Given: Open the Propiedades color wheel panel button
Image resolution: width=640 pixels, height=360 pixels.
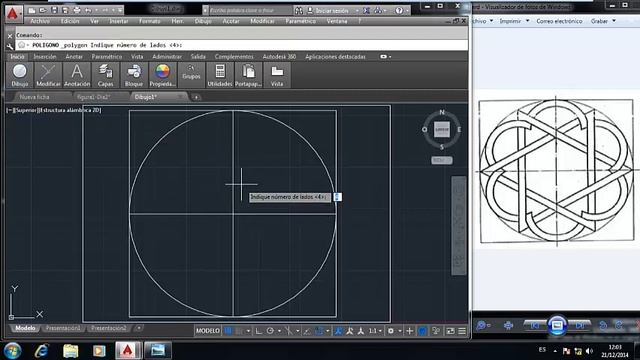Looking at the screenshot, I should [162, 75].
